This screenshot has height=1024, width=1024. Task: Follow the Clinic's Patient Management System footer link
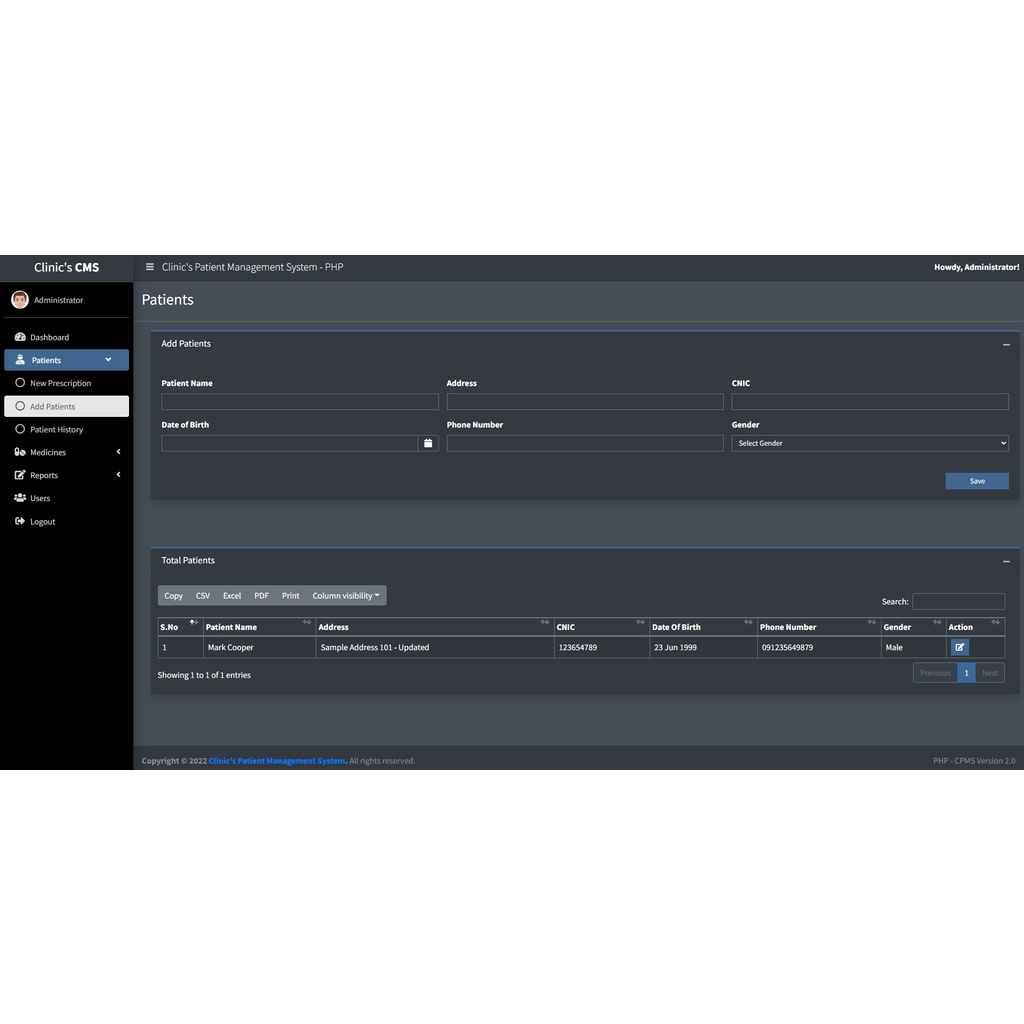click(x=277, y=761)
